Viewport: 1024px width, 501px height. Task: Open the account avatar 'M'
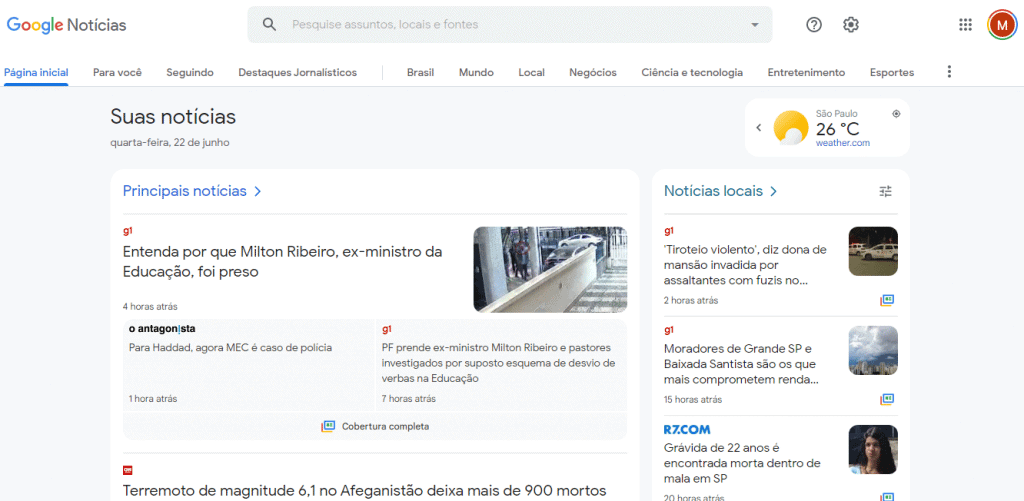1001,25
